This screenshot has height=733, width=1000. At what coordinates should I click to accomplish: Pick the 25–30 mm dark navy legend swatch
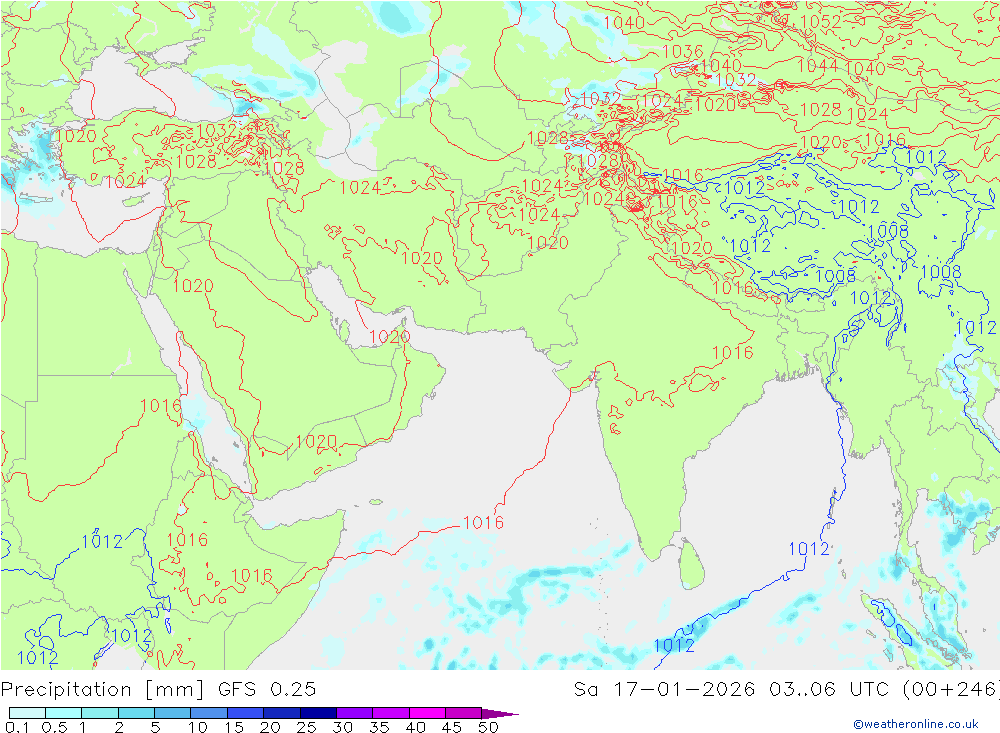point(318,713)
